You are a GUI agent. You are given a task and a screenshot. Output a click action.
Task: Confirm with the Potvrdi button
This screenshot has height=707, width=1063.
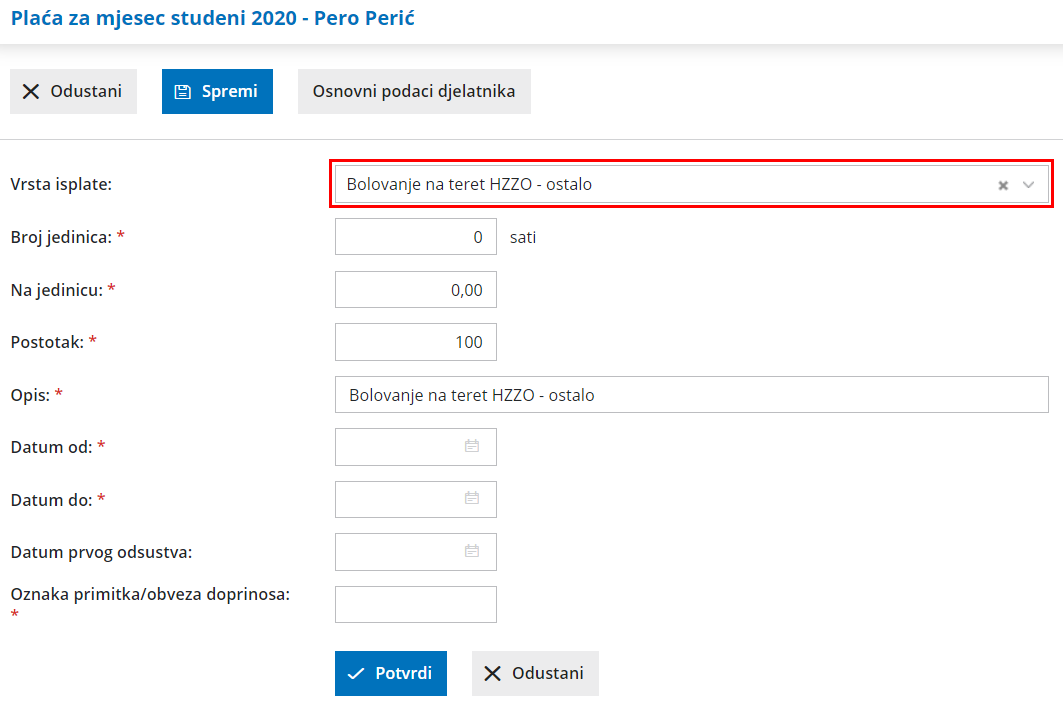tap(390, 673)
